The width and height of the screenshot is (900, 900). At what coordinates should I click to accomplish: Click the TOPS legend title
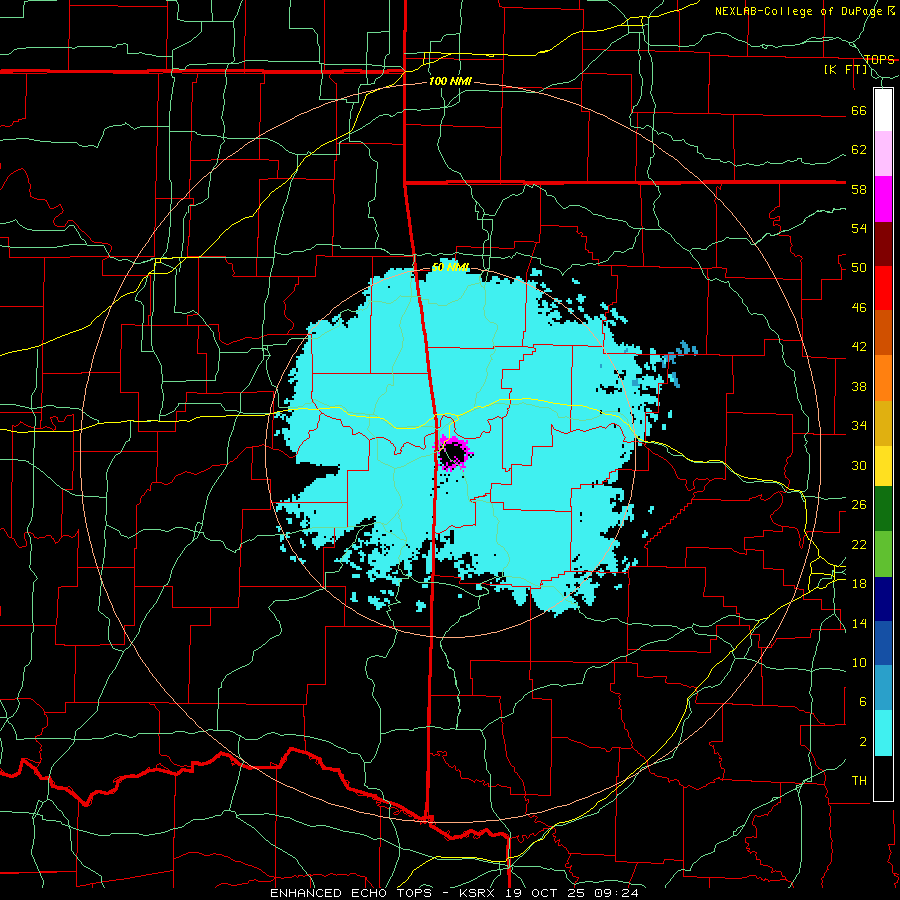(879, 60)
